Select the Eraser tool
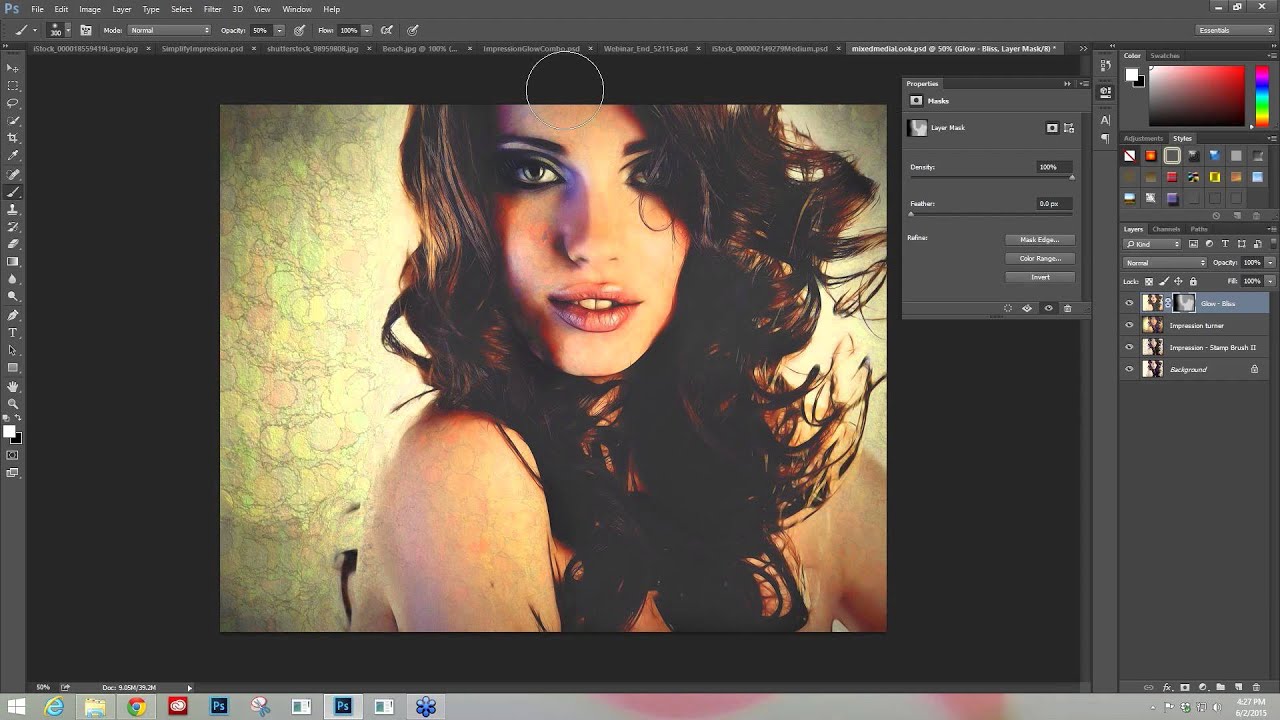1280x720 pixels. click(13, 244)
